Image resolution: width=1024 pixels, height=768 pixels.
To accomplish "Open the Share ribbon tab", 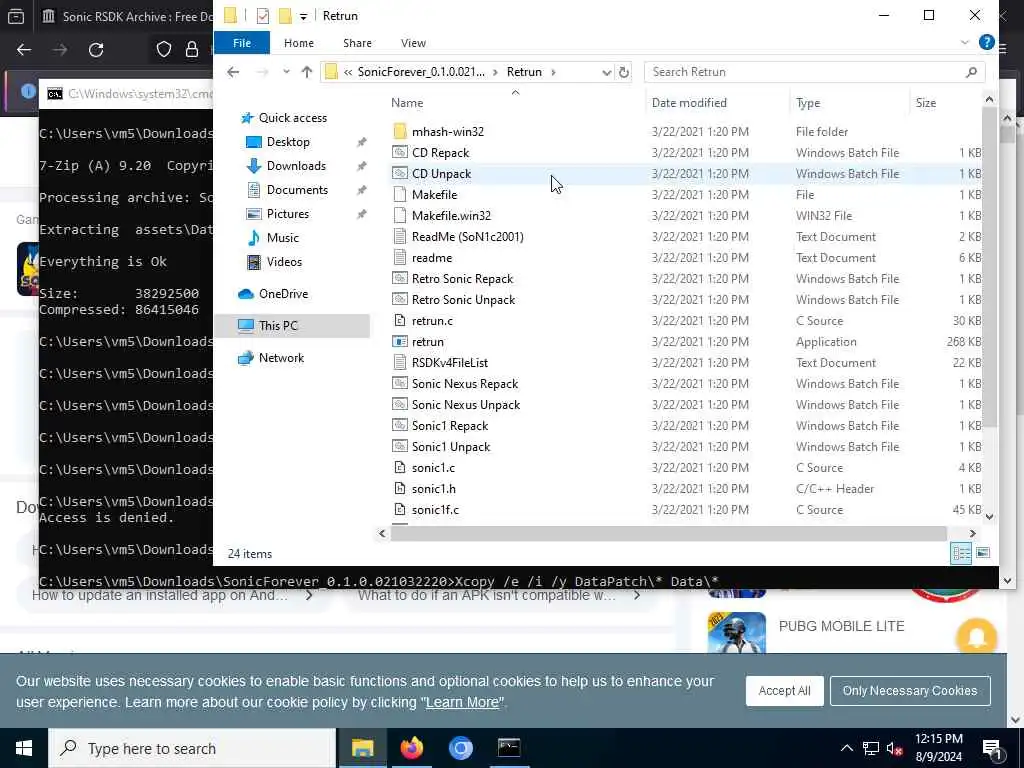I will (357, 42).
